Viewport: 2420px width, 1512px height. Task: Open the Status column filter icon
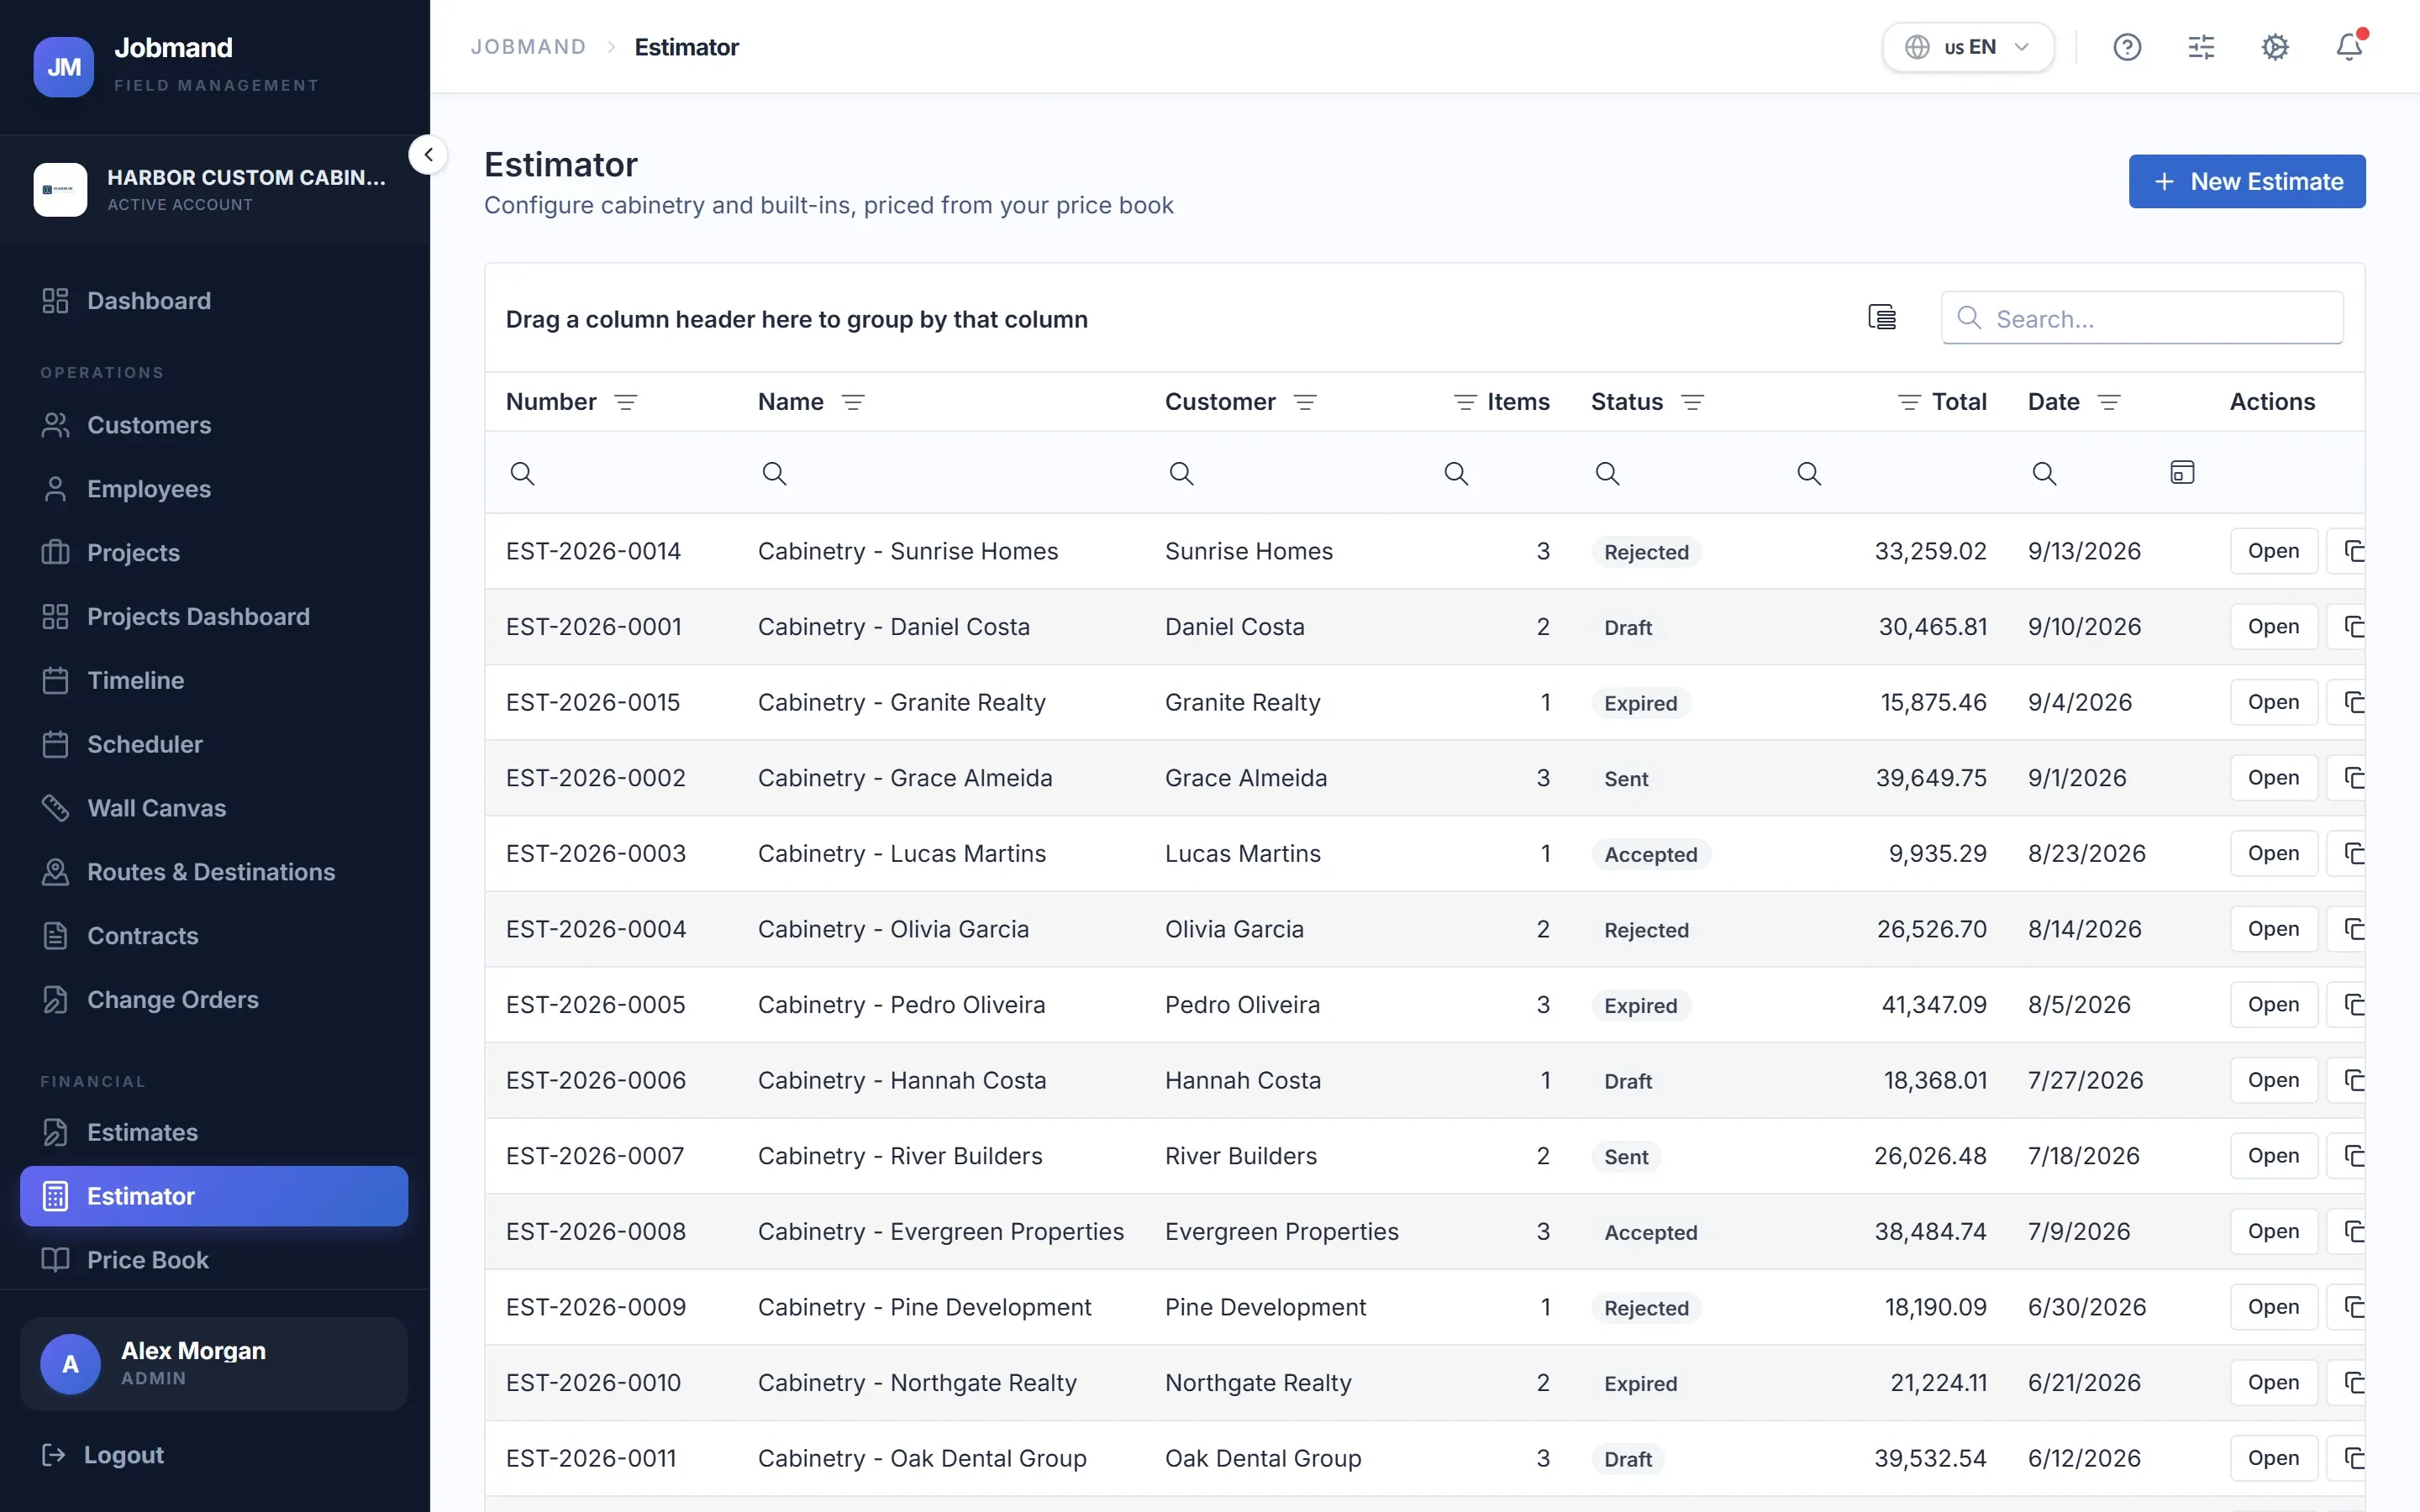1693,402
